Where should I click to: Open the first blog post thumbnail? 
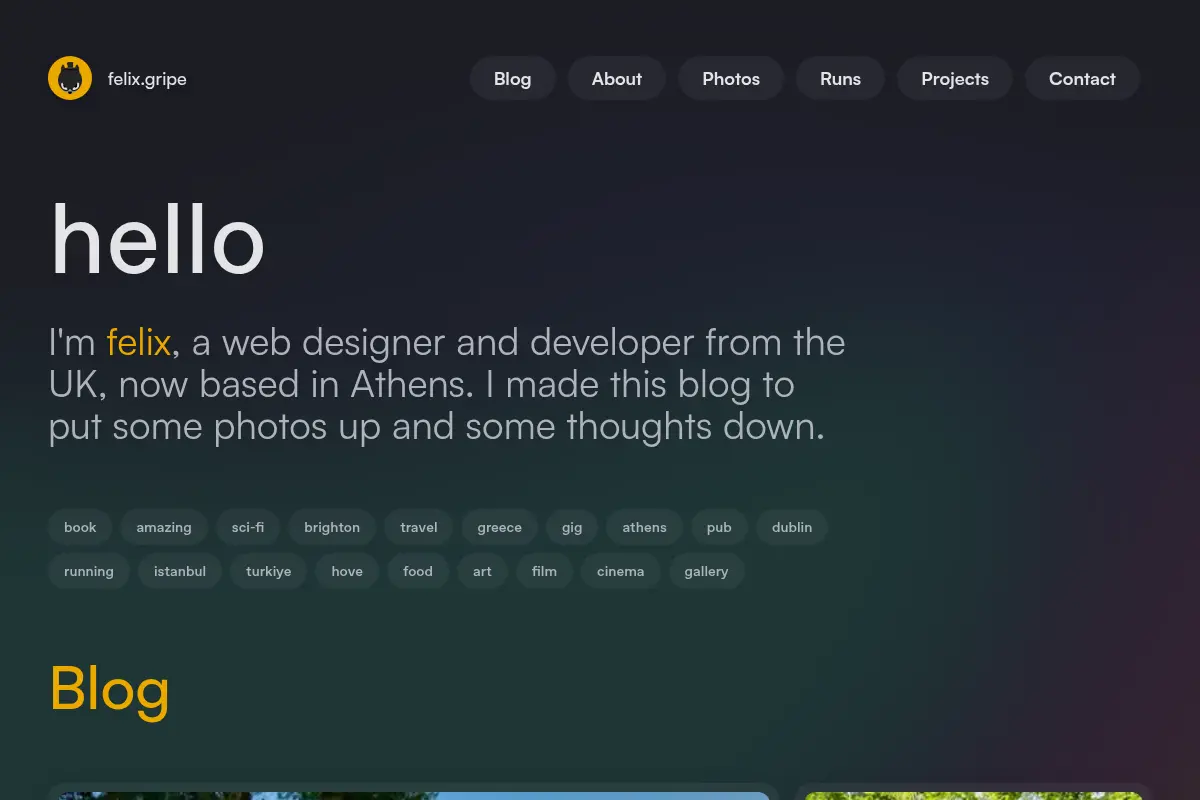(413, 795)
